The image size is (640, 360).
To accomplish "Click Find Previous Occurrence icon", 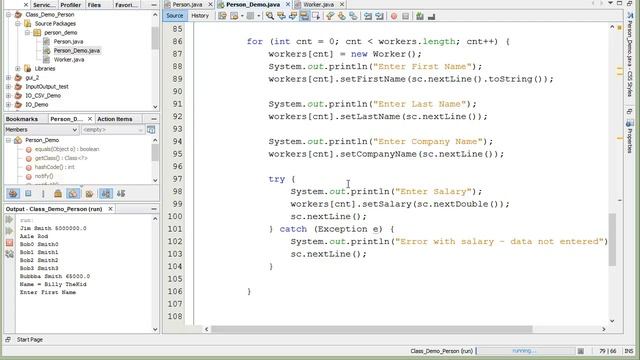I will (281, 16).
